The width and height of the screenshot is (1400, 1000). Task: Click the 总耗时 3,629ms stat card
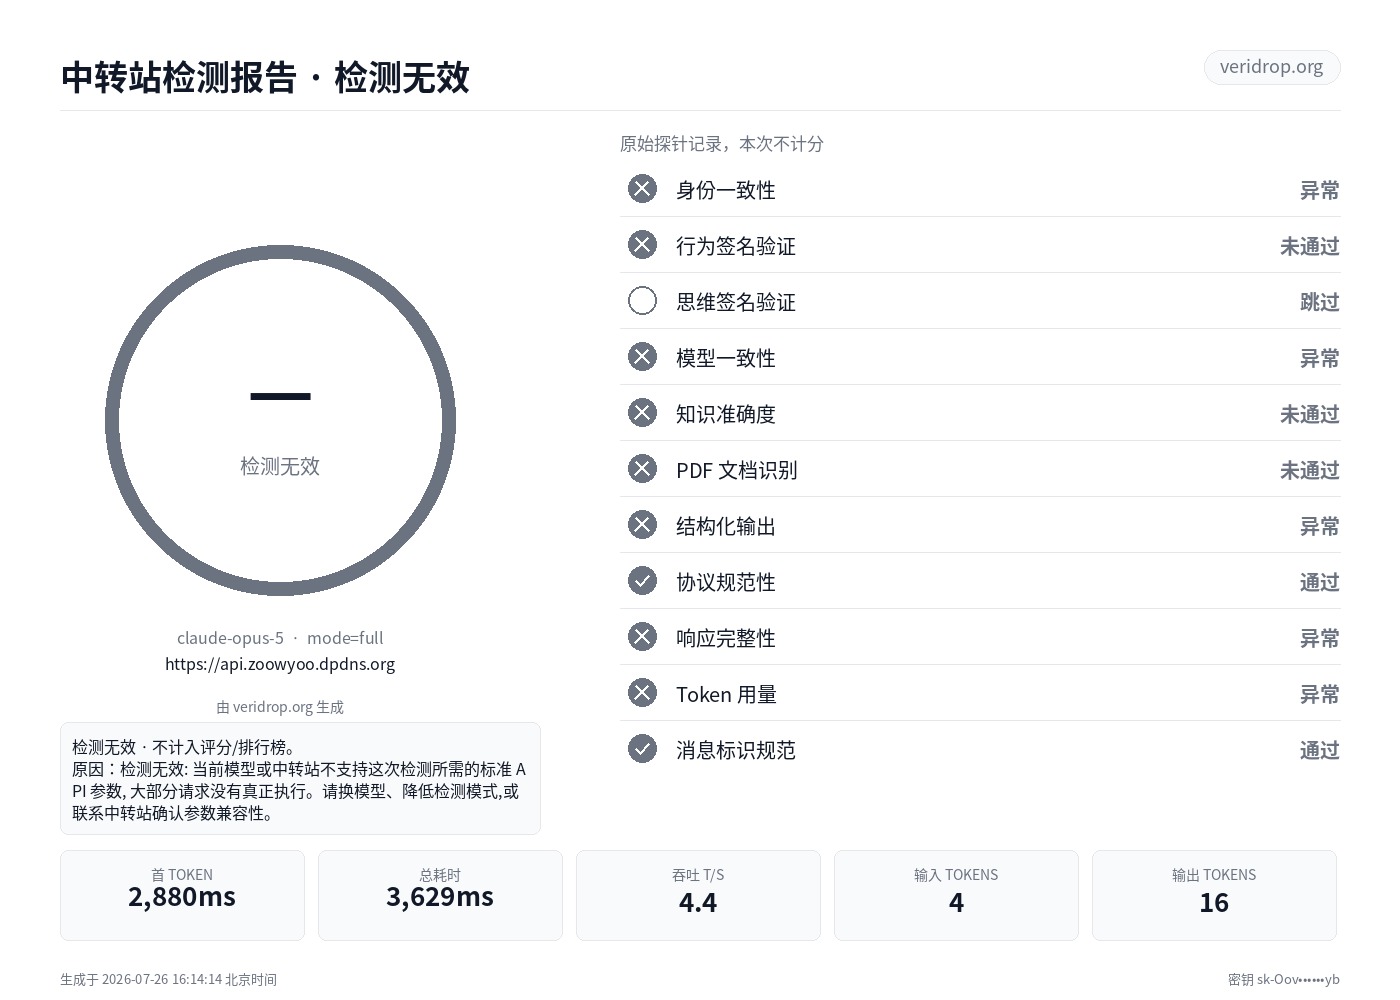440,895
